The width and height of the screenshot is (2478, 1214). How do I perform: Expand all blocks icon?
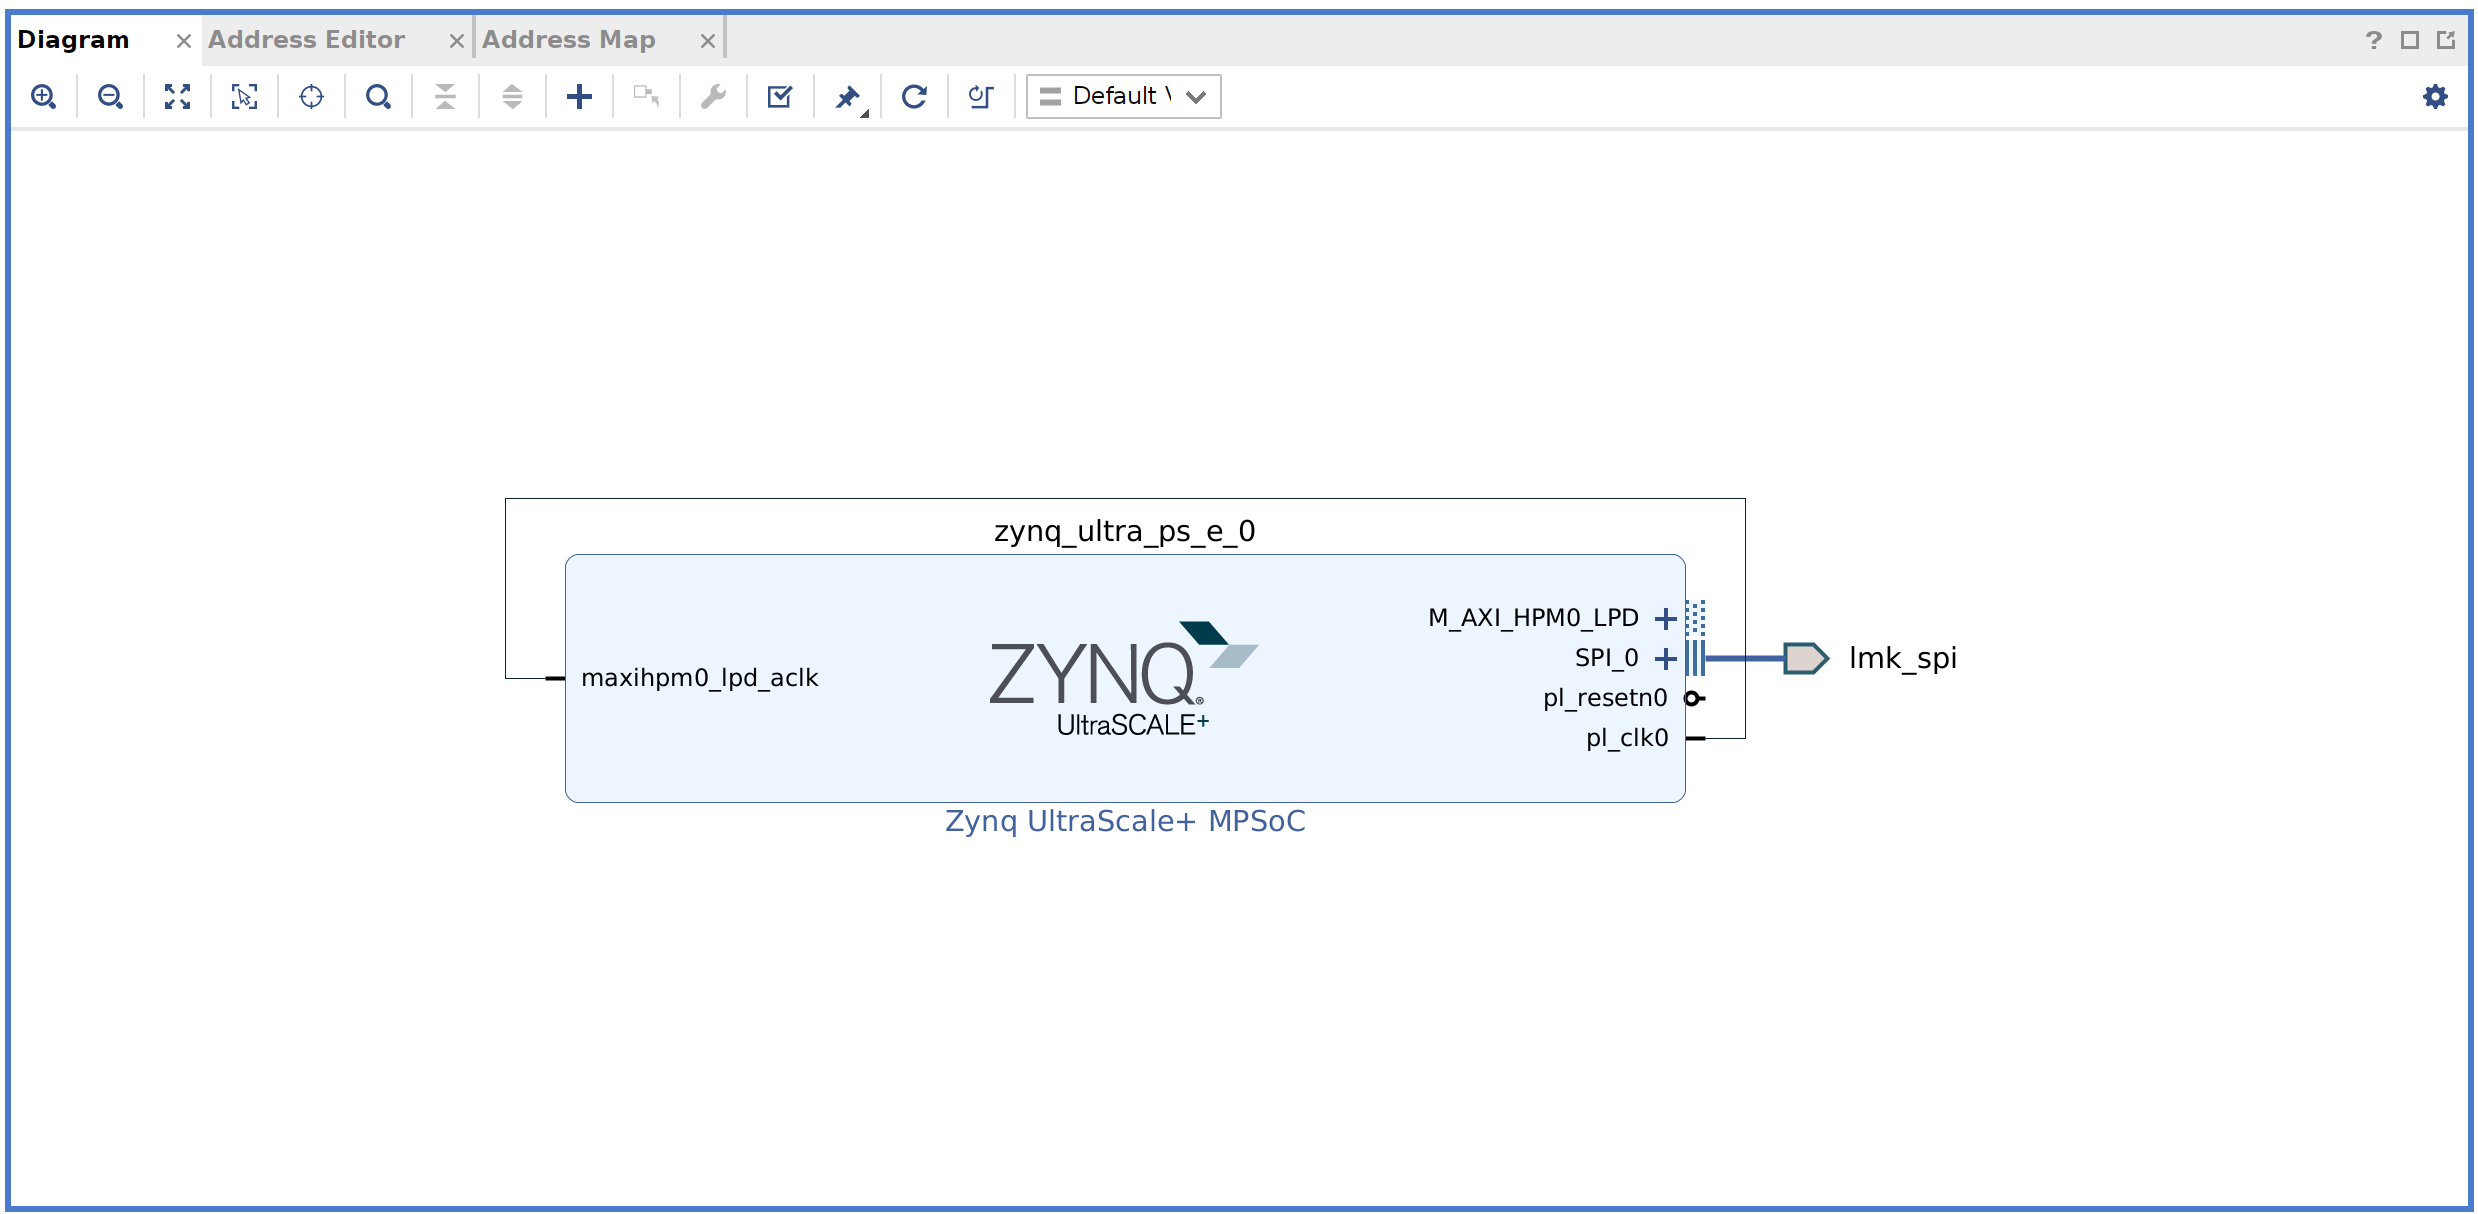click(513, 97)
